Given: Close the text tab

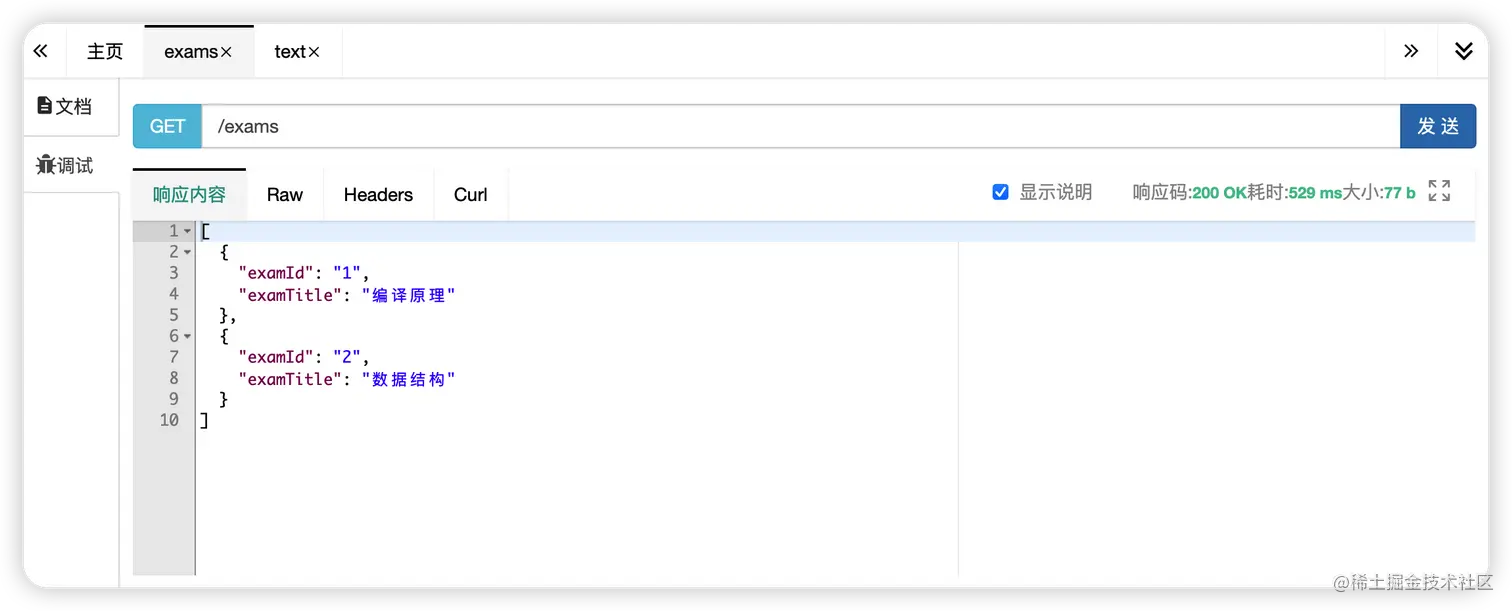Looking at the screenshot, I should [314, 52].
